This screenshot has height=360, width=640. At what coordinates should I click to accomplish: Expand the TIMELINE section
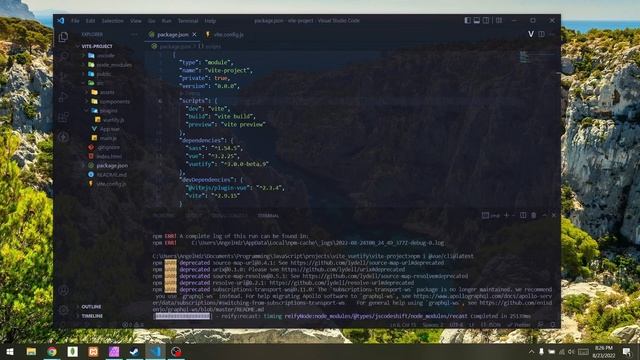[92, 316]
